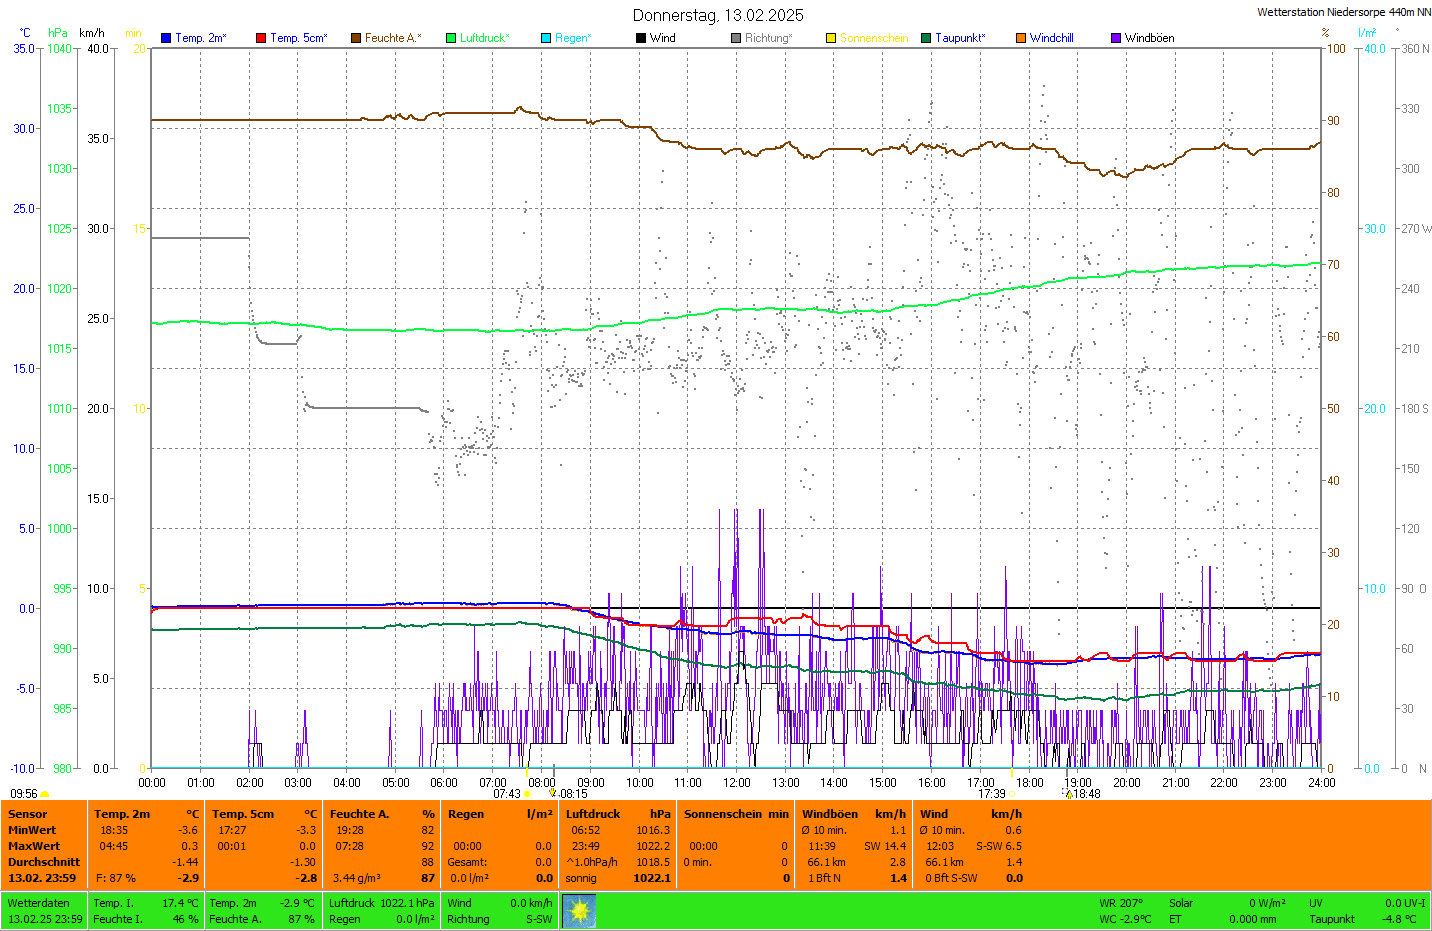Click the green Luftdruck legend square
The width and height of the screenshot is (1432, 931).
click(x=451, y=38)
